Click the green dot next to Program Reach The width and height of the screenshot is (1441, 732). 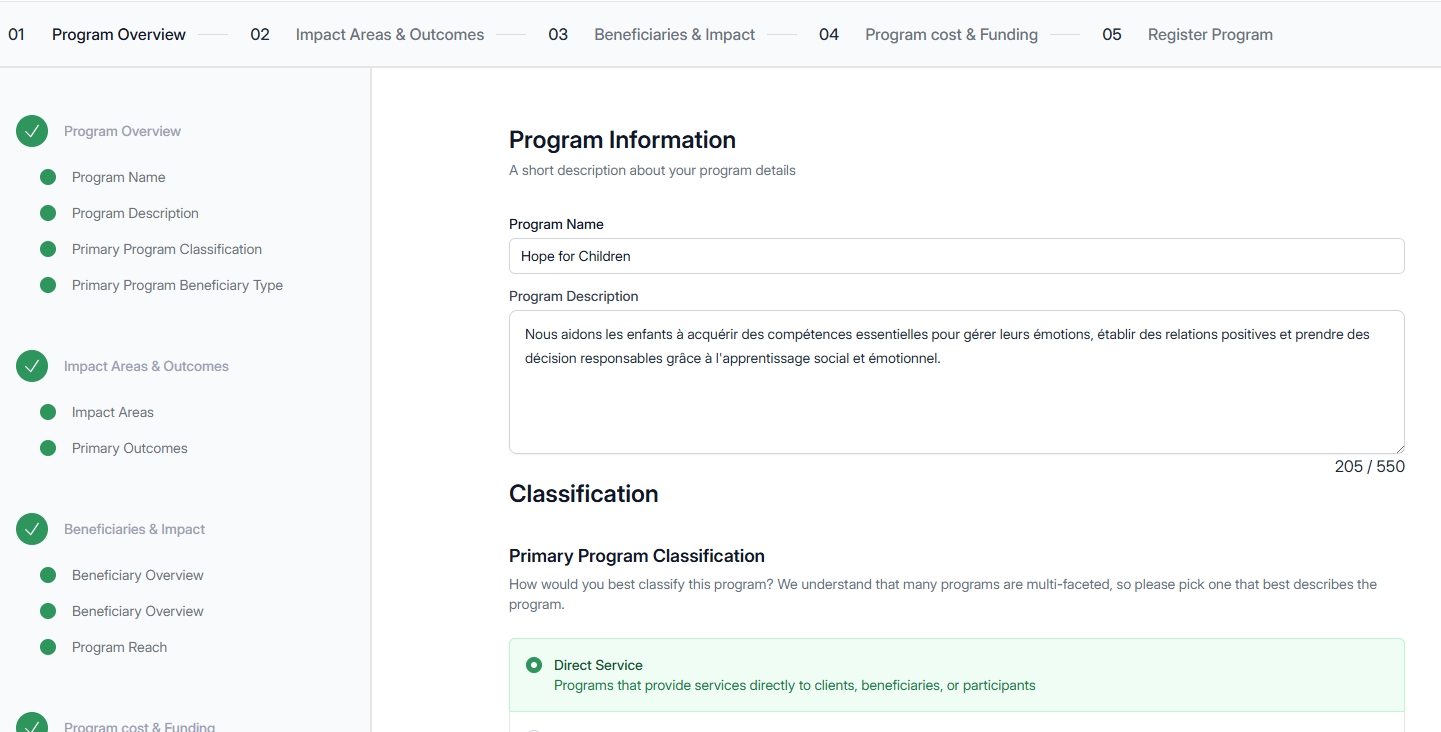coord(48,647)
